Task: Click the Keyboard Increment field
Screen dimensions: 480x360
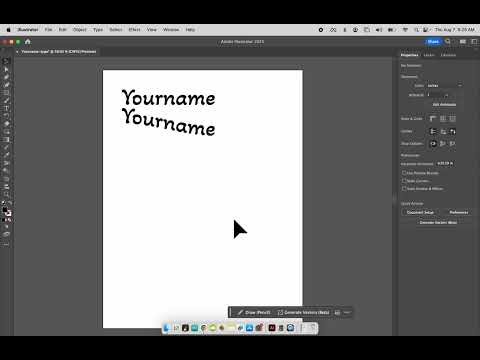Action: (446, 163)
